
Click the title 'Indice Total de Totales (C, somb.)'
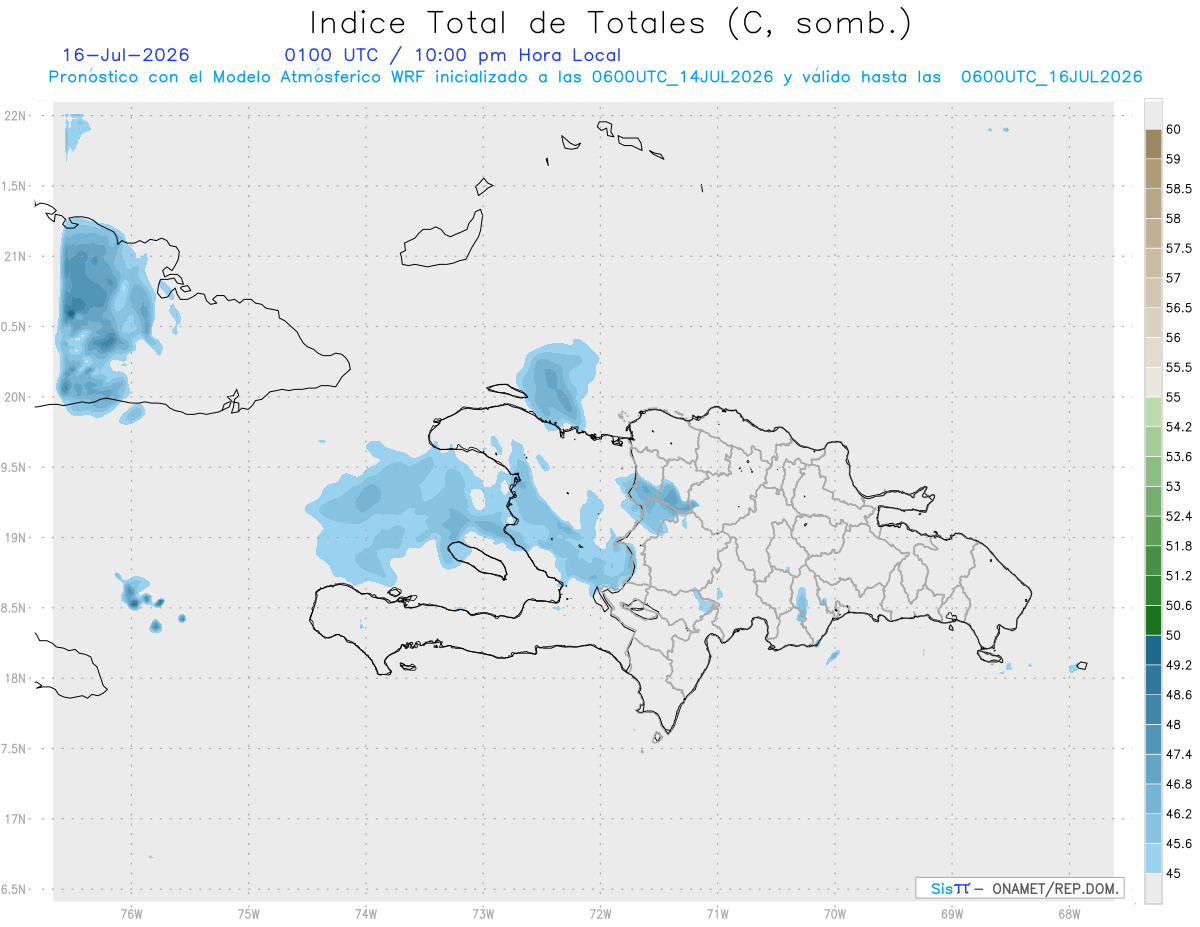point(610,22)
